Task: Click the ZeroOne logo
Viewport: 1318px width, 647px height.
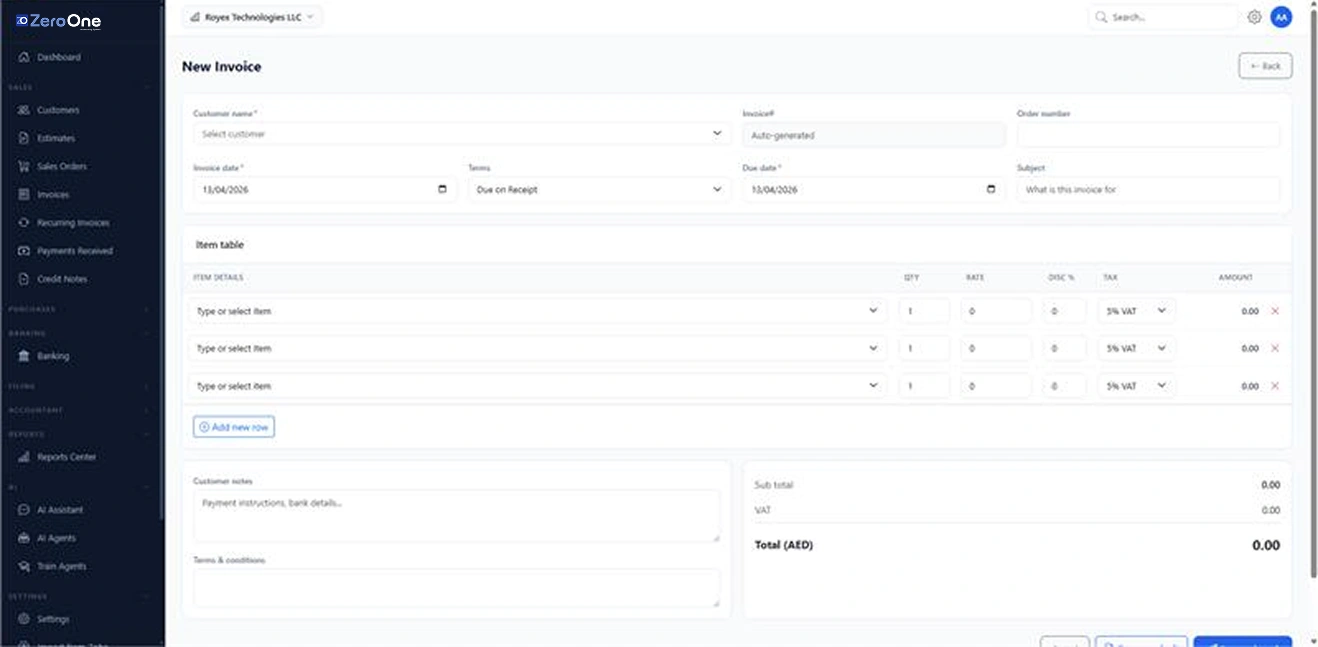Action: click(59, 20)
